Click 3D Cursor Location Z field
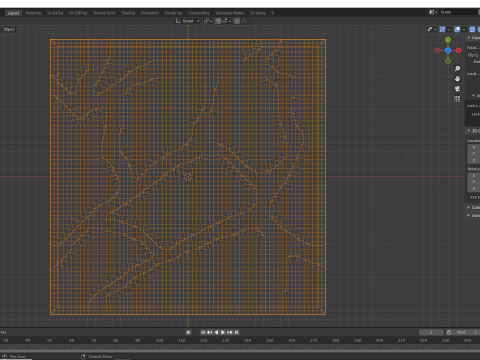This screenshot has width=480, height=360. (x=474, y=160)
